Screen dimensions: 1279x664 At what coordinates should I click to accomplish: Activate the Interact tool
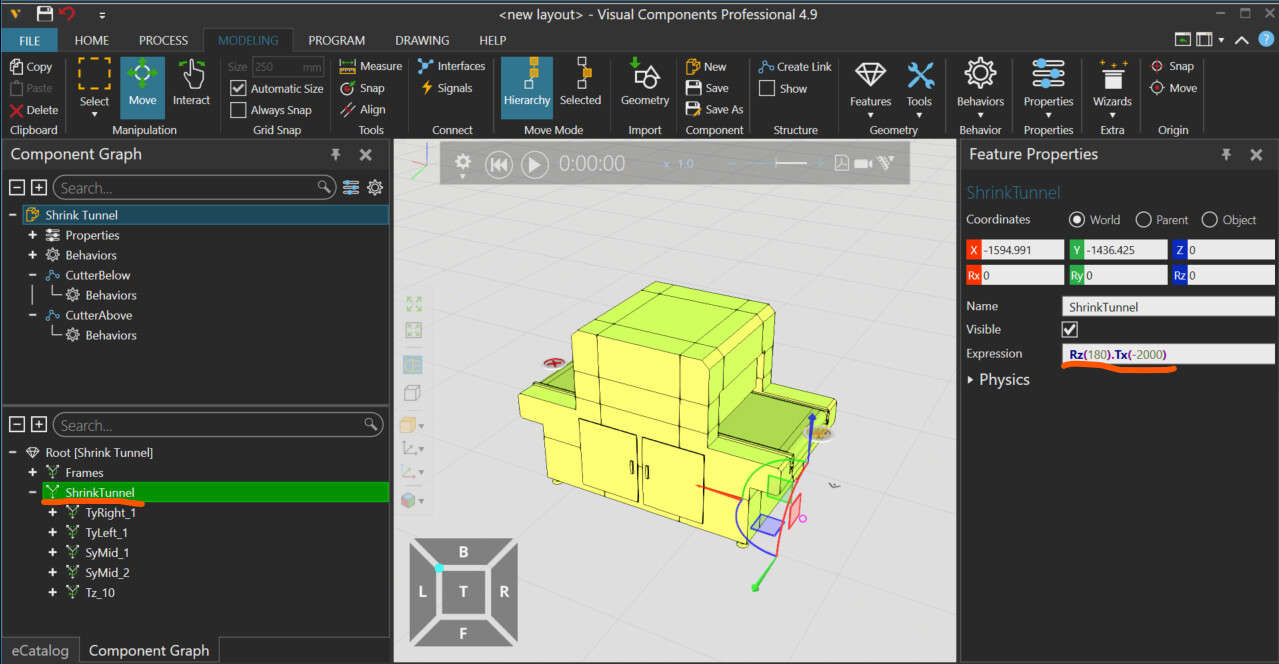[x=192, y=86]
